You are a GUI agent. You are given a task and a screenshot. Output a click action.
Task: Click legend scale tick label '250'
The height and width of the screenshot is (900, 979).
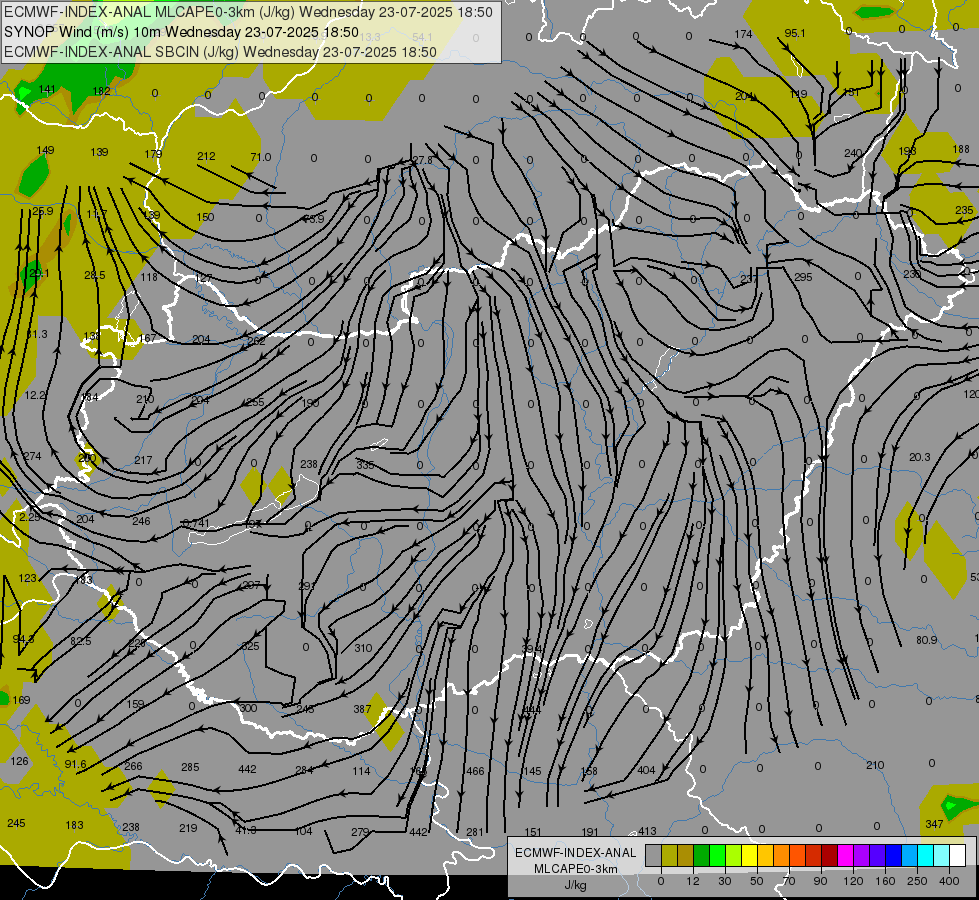coord(917,881)
